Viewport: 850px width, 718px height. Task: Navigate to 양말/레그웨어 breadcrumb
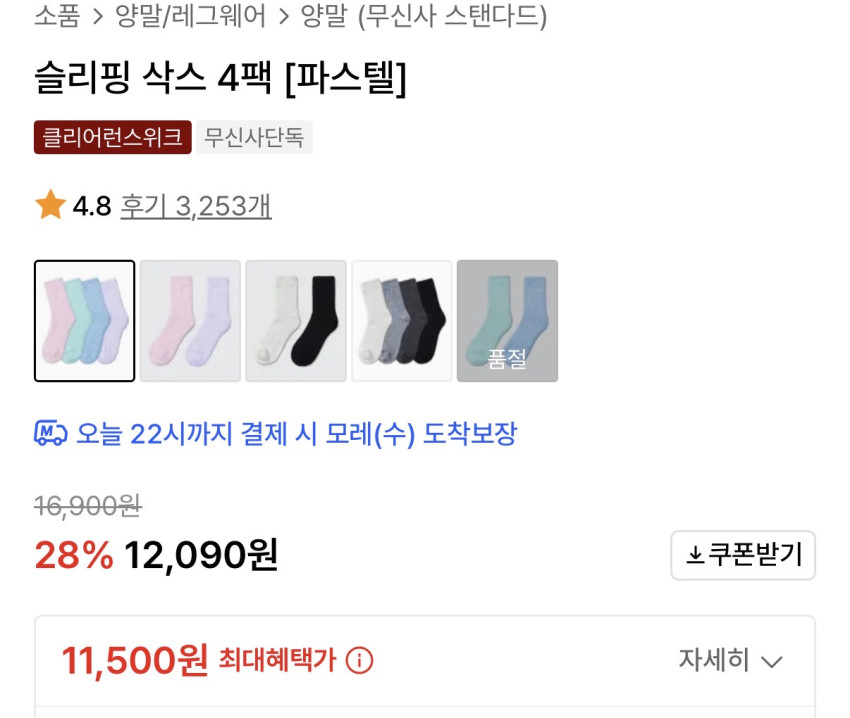click(191, 16)
